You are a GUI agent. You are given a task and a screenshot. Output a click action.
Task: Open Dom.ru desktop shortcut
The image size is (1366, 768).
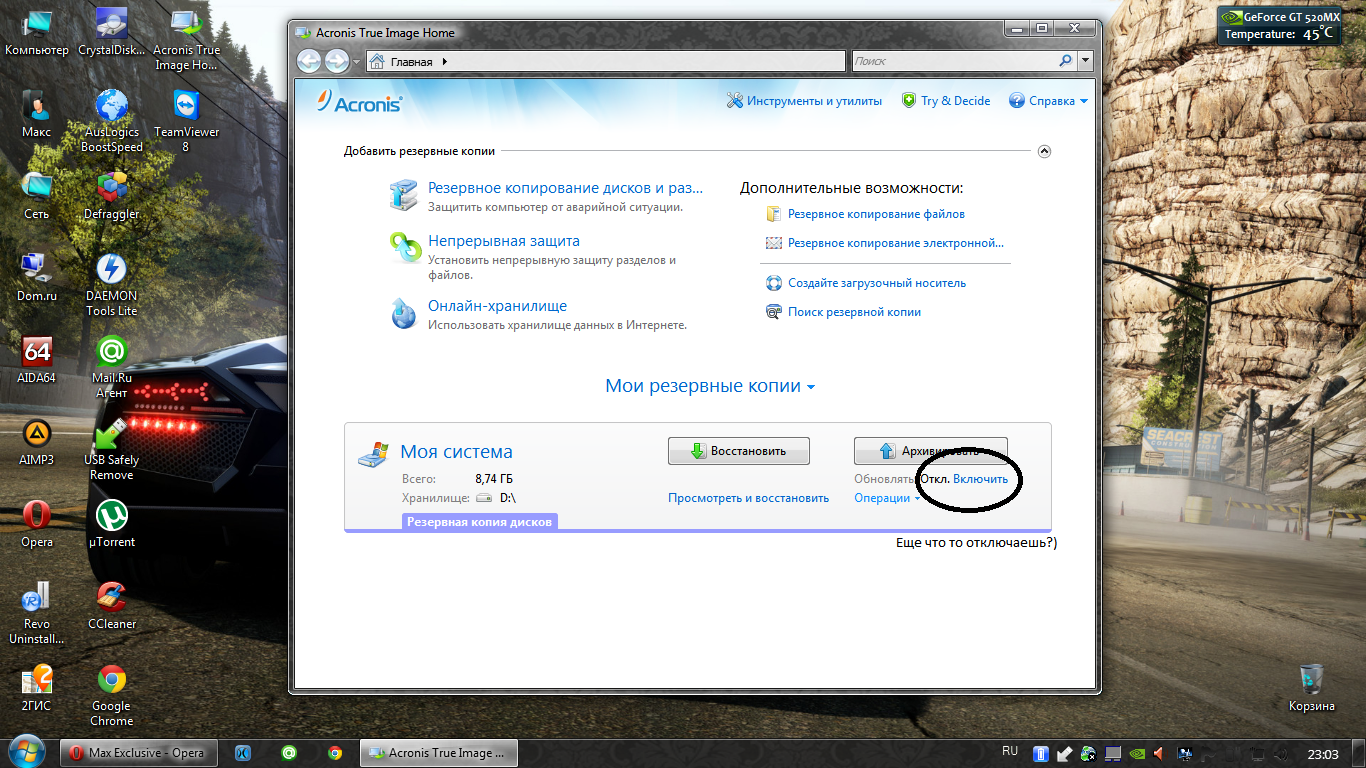coord(37,277)
